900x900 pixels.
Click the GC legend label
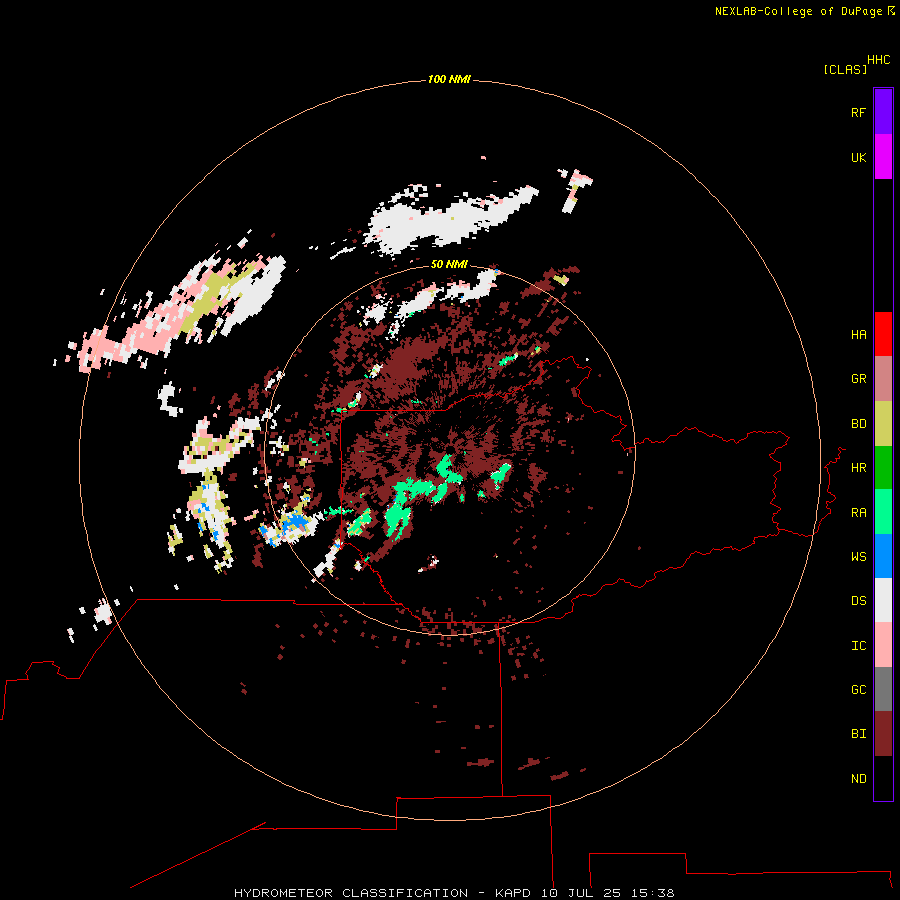(858, 690)
